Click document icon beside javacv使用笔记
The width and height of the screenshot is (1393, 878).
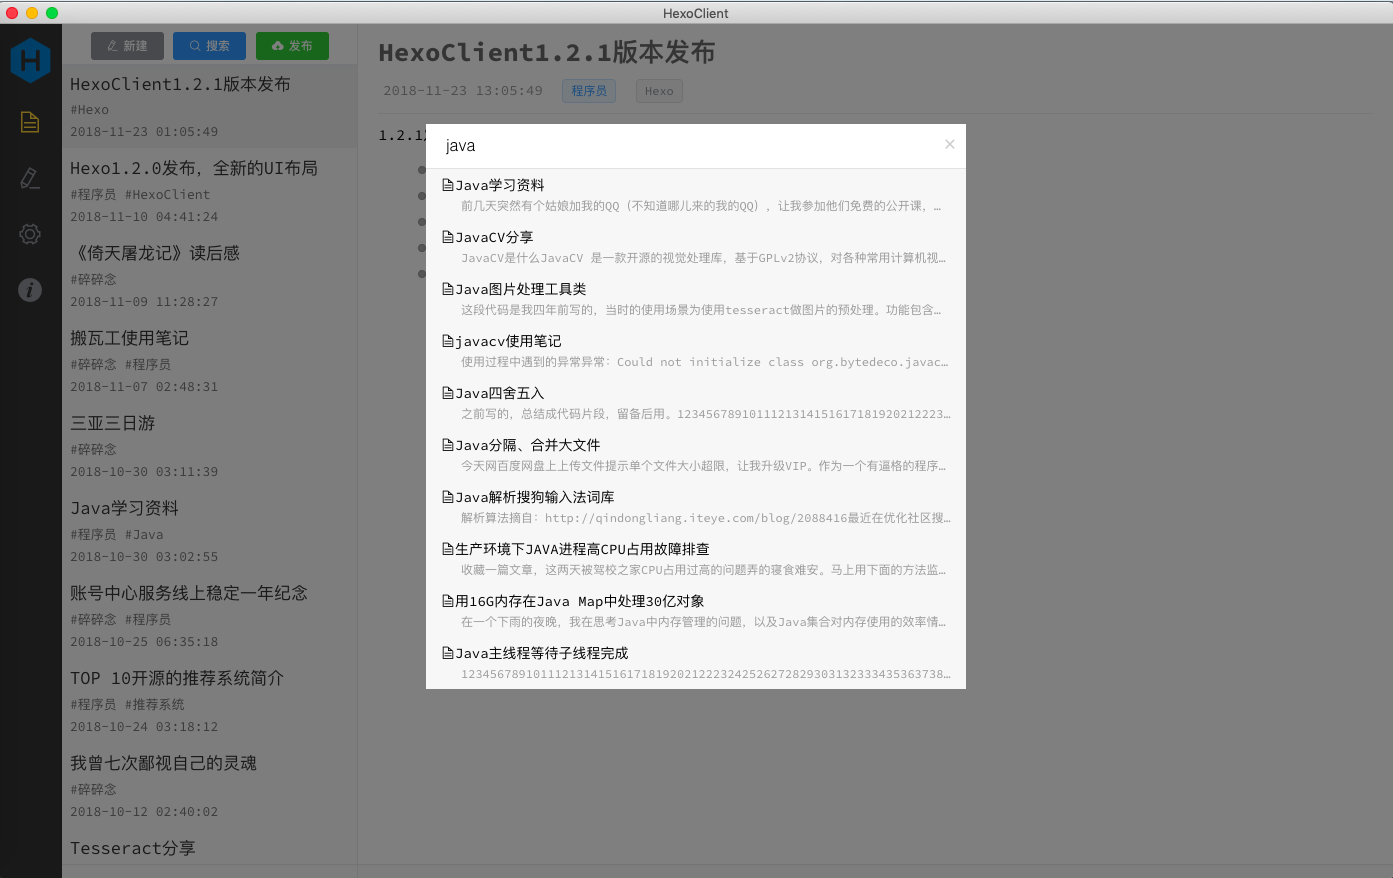pos(448,341)
